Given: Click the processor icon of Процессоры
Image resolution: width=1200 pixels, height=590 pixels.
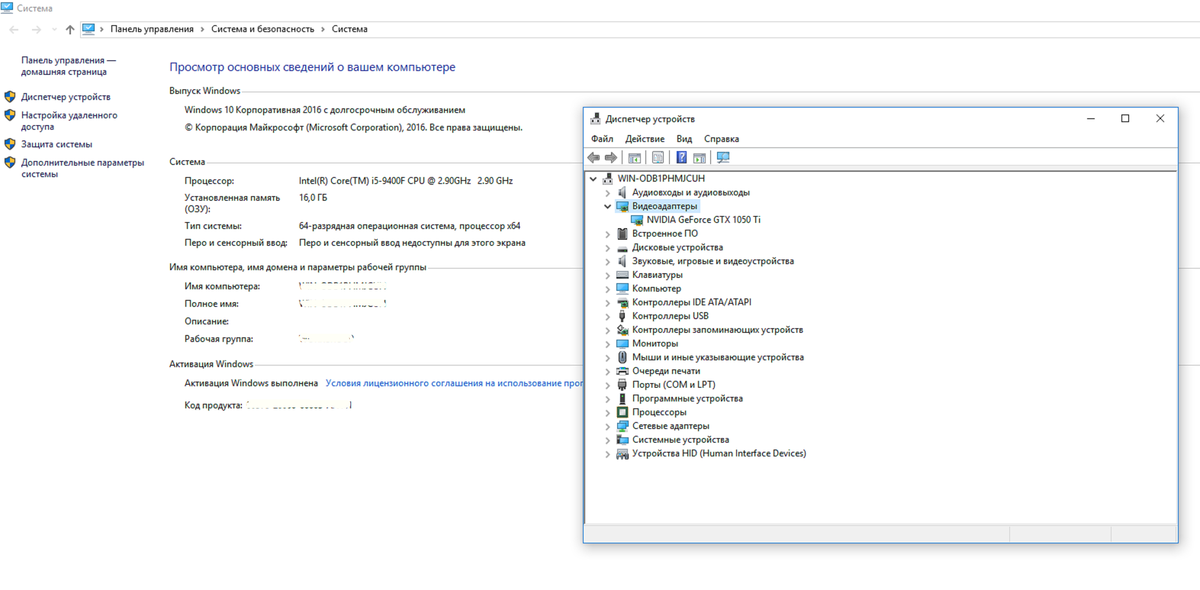Looking at the screenshot, I should pos(623,412).
